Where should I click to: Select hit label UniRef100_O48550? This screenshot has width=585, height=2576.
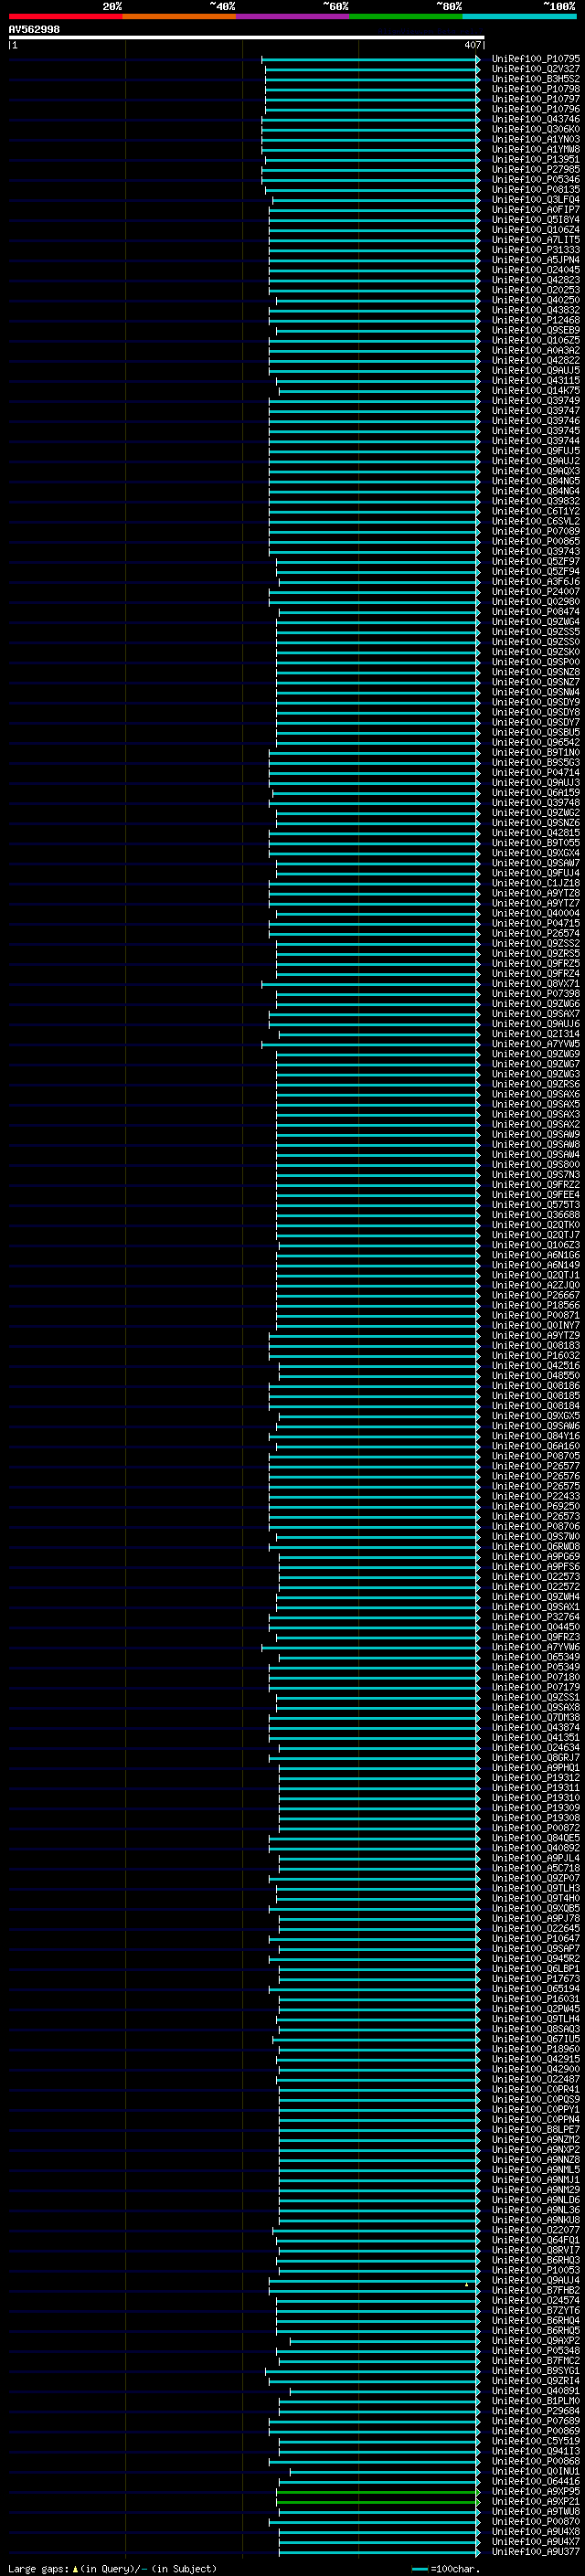click(x=536, y=1375)
